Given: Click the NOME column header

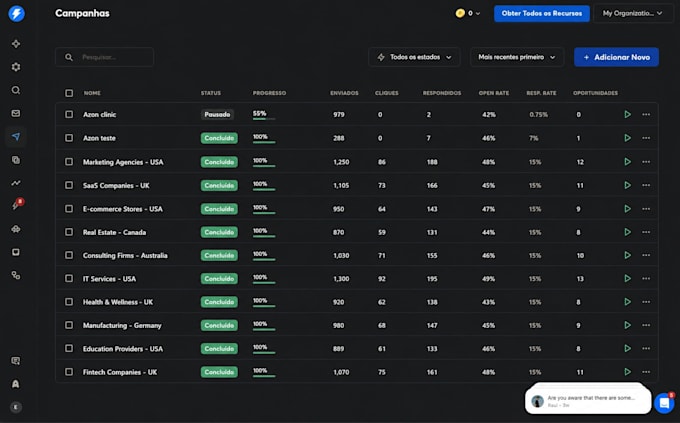Looking at the screenshot, I should pyautogui.click(x=92, y=93).
